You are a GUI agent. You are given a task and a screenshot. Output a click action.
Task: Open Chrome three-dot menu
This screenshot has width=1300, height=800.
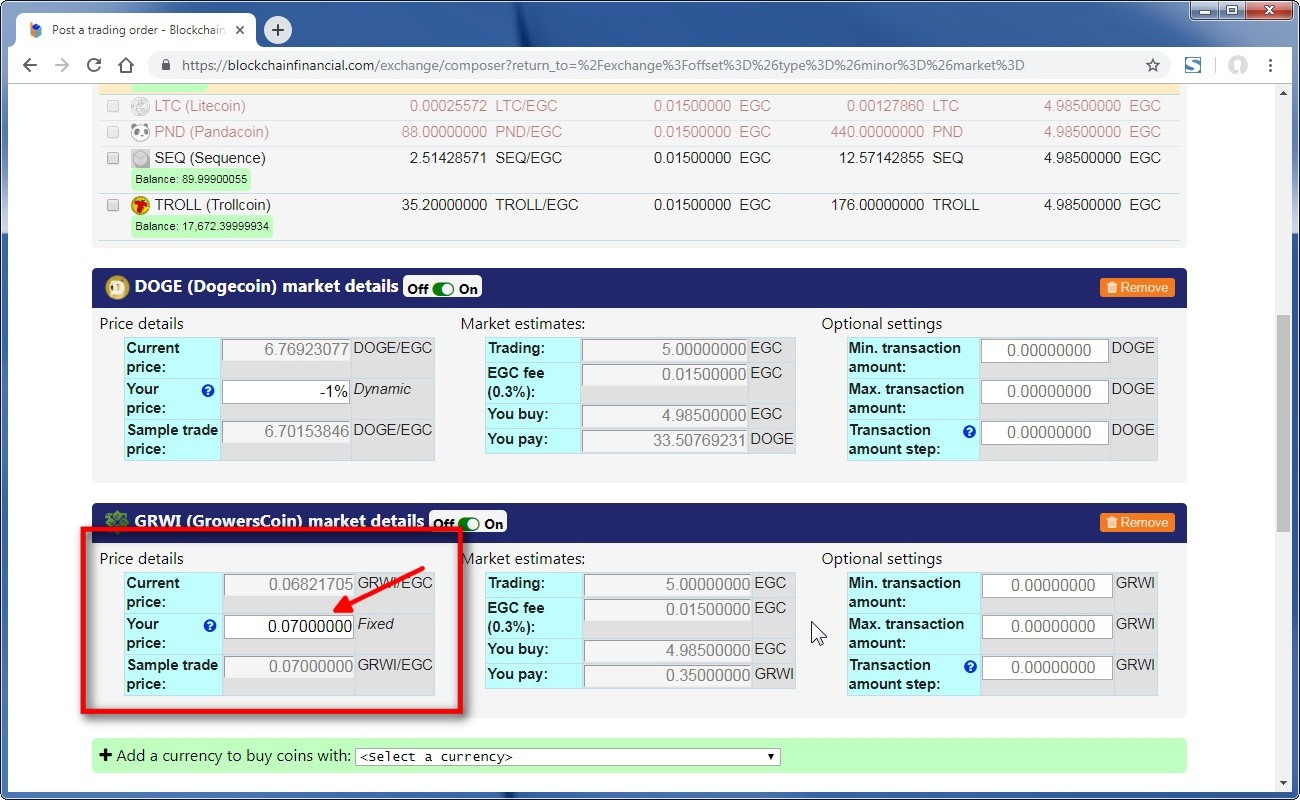[1270, 65]
